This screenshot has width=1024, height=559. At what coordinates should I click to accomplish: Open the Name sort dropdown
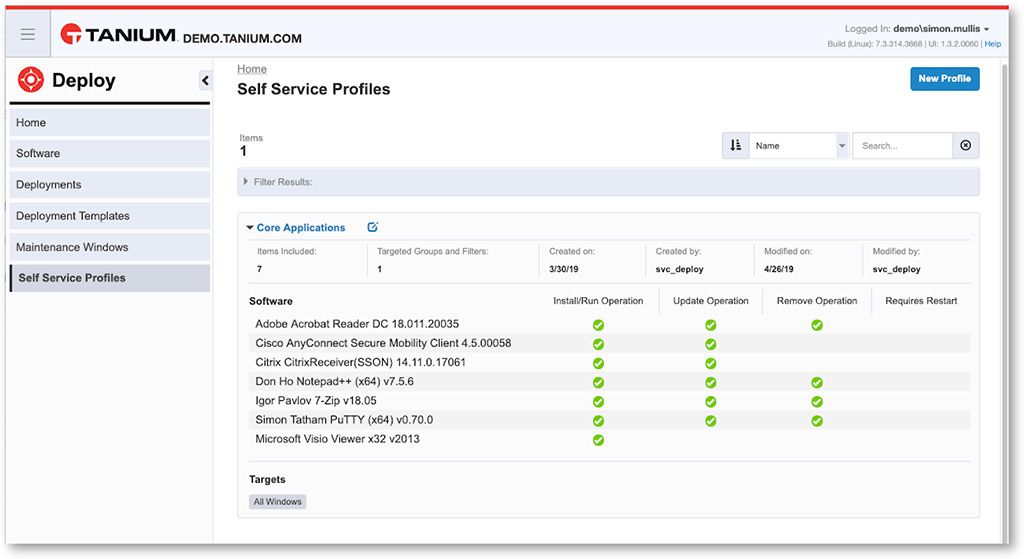[799, 146]
